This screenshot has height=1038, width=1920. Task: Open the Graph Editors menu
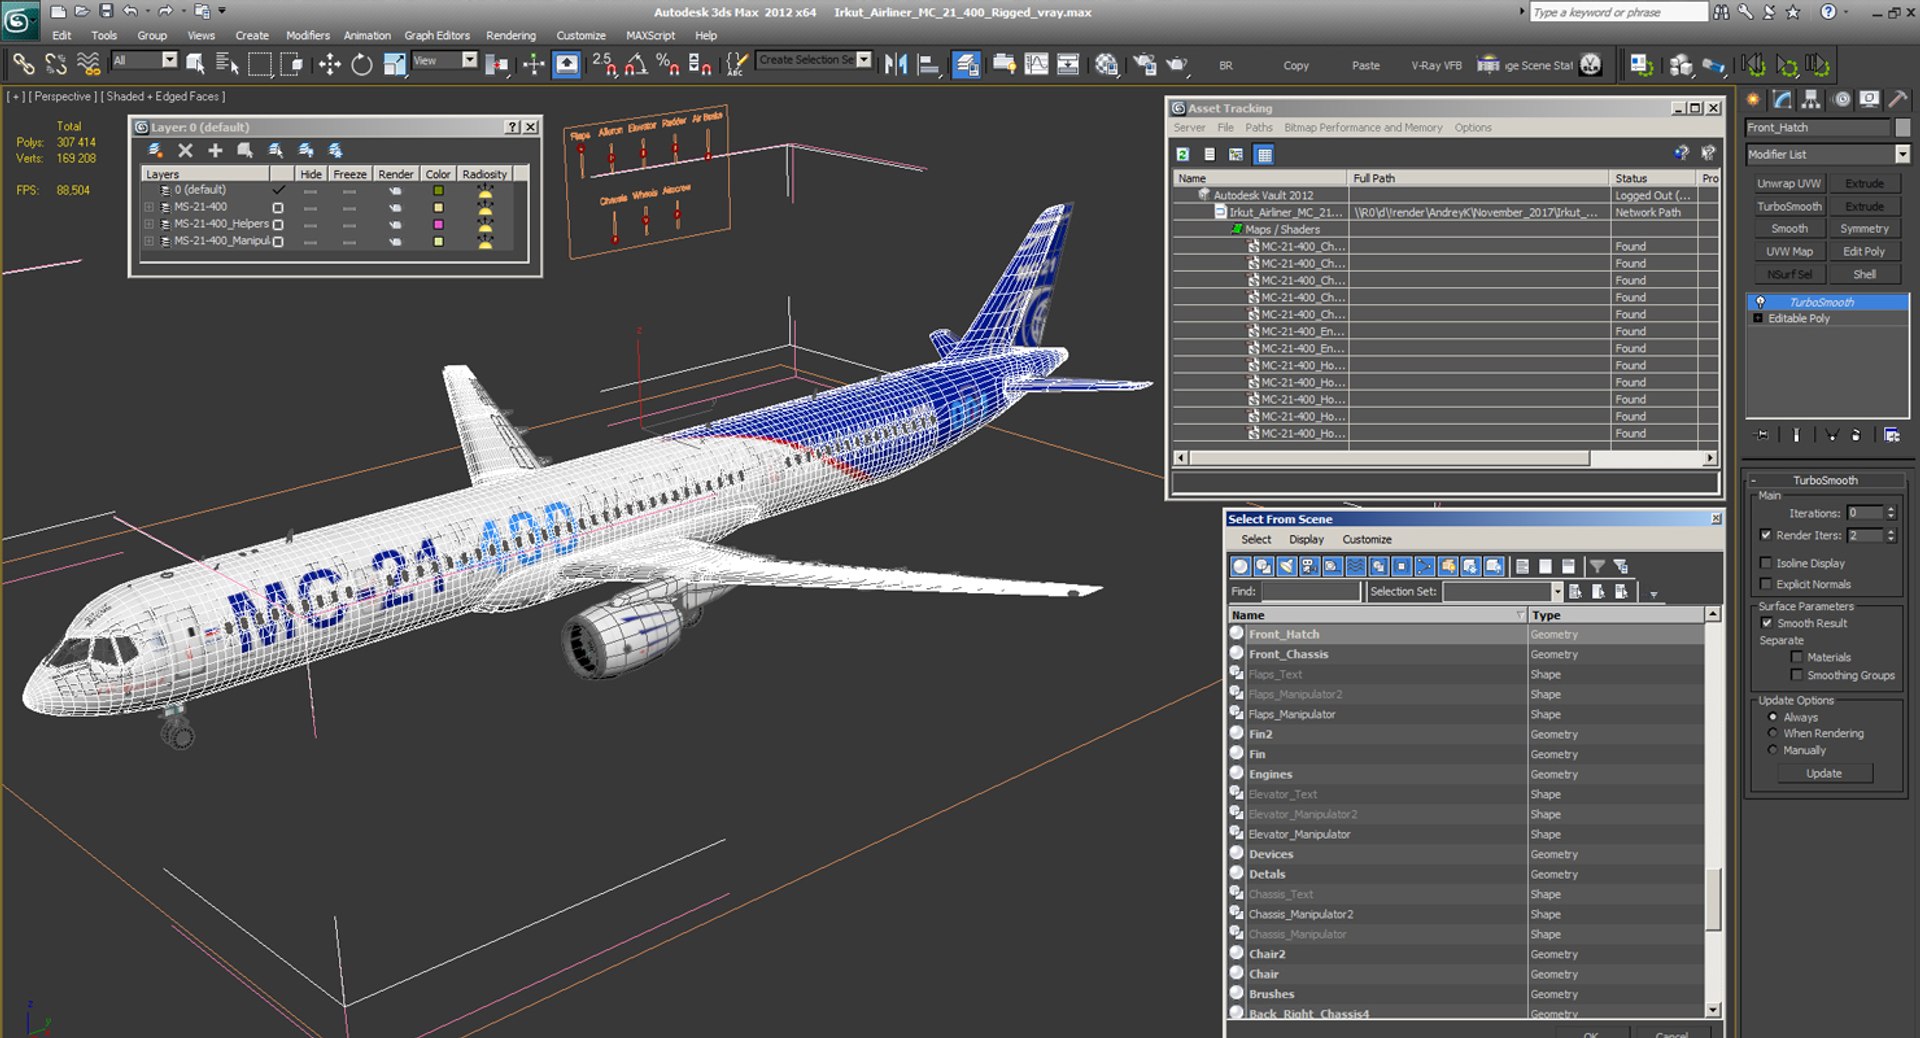[x=436, y=35]
